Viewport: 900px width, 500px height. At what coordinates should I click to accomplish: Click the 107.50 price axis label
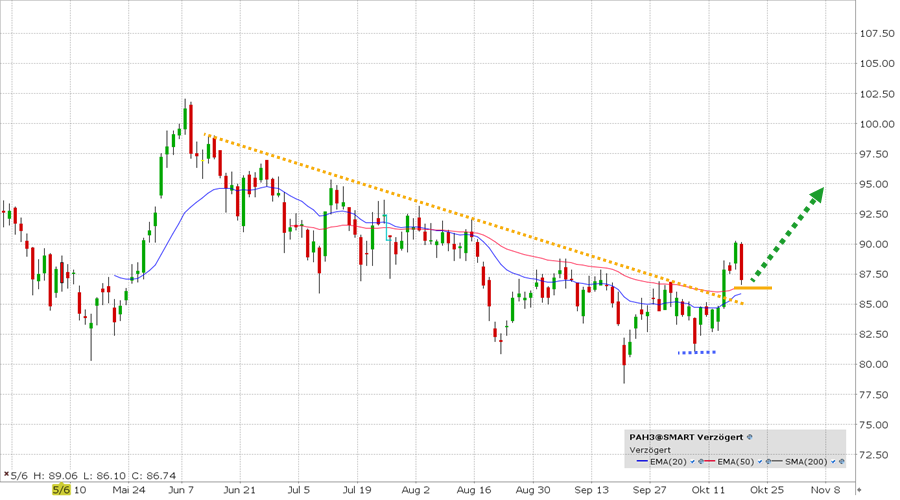(x=876, y=34)
